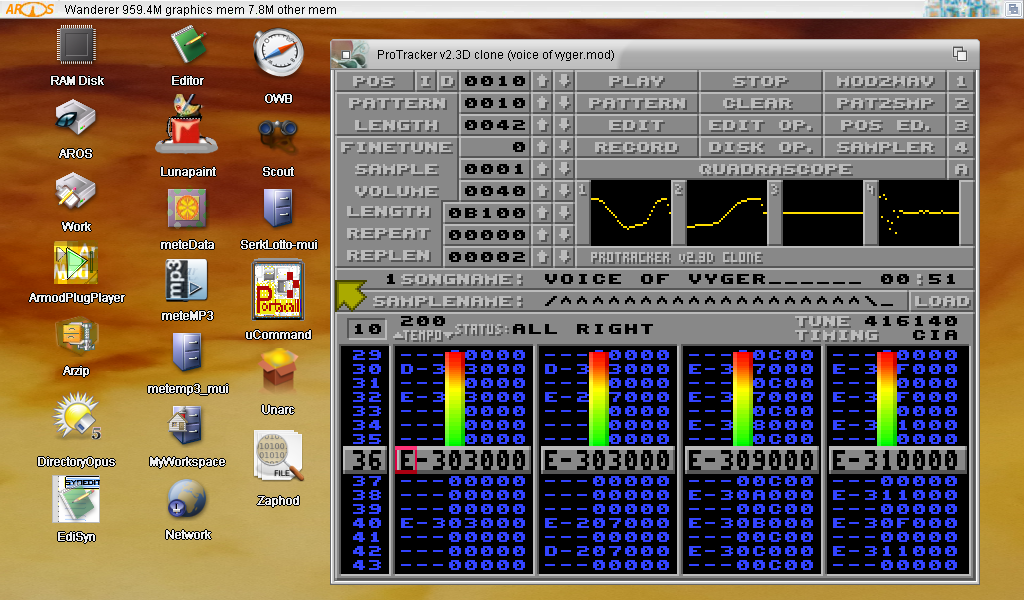Open the SAMPLER screen
Image resolution: width=1024 pixels, height=600 pixels.
click(x=885, y=147)
